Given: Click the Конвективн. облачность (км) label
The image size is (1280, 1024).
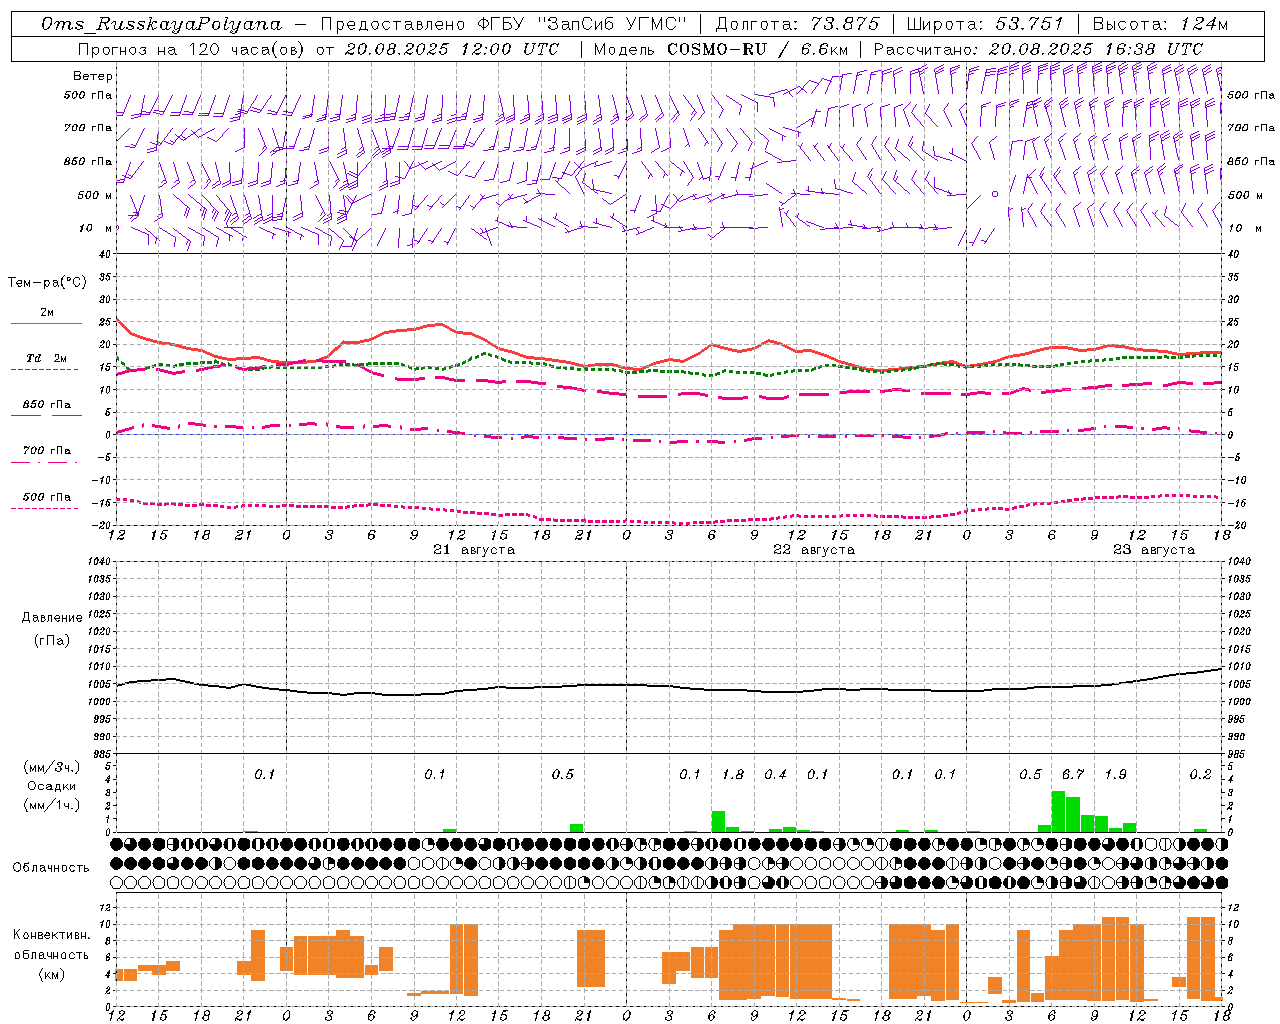Looking at the screenshot, I should click(x=51, y=955).
